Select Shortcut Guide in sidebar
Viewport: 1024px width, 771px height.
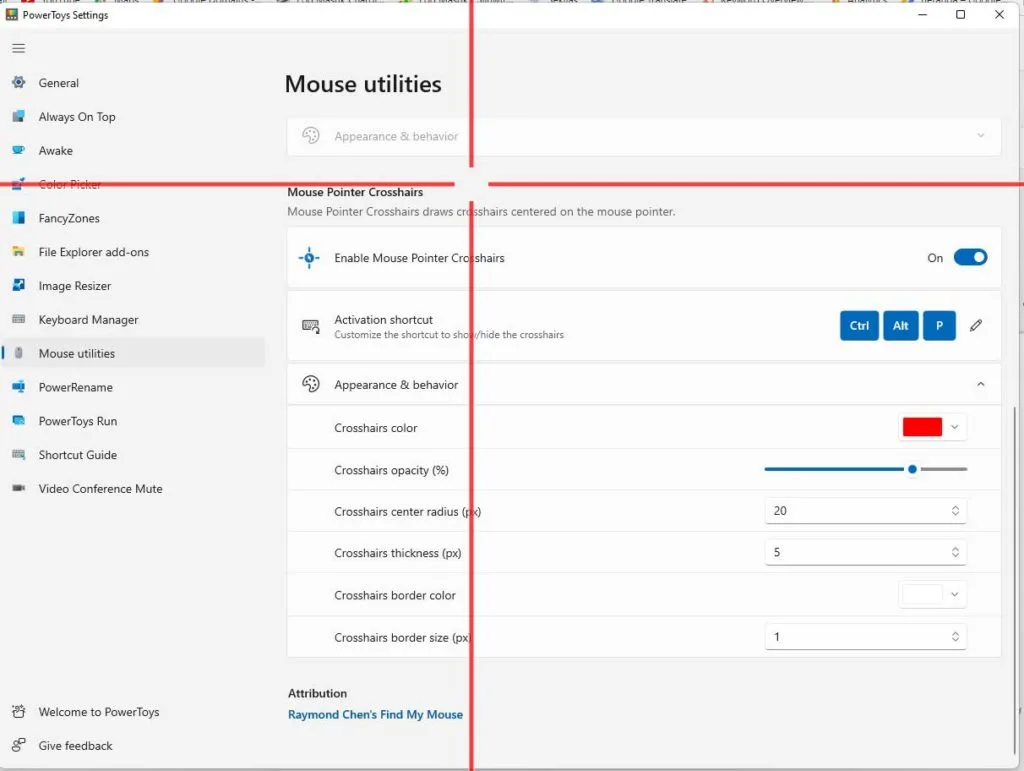point(133,455)
